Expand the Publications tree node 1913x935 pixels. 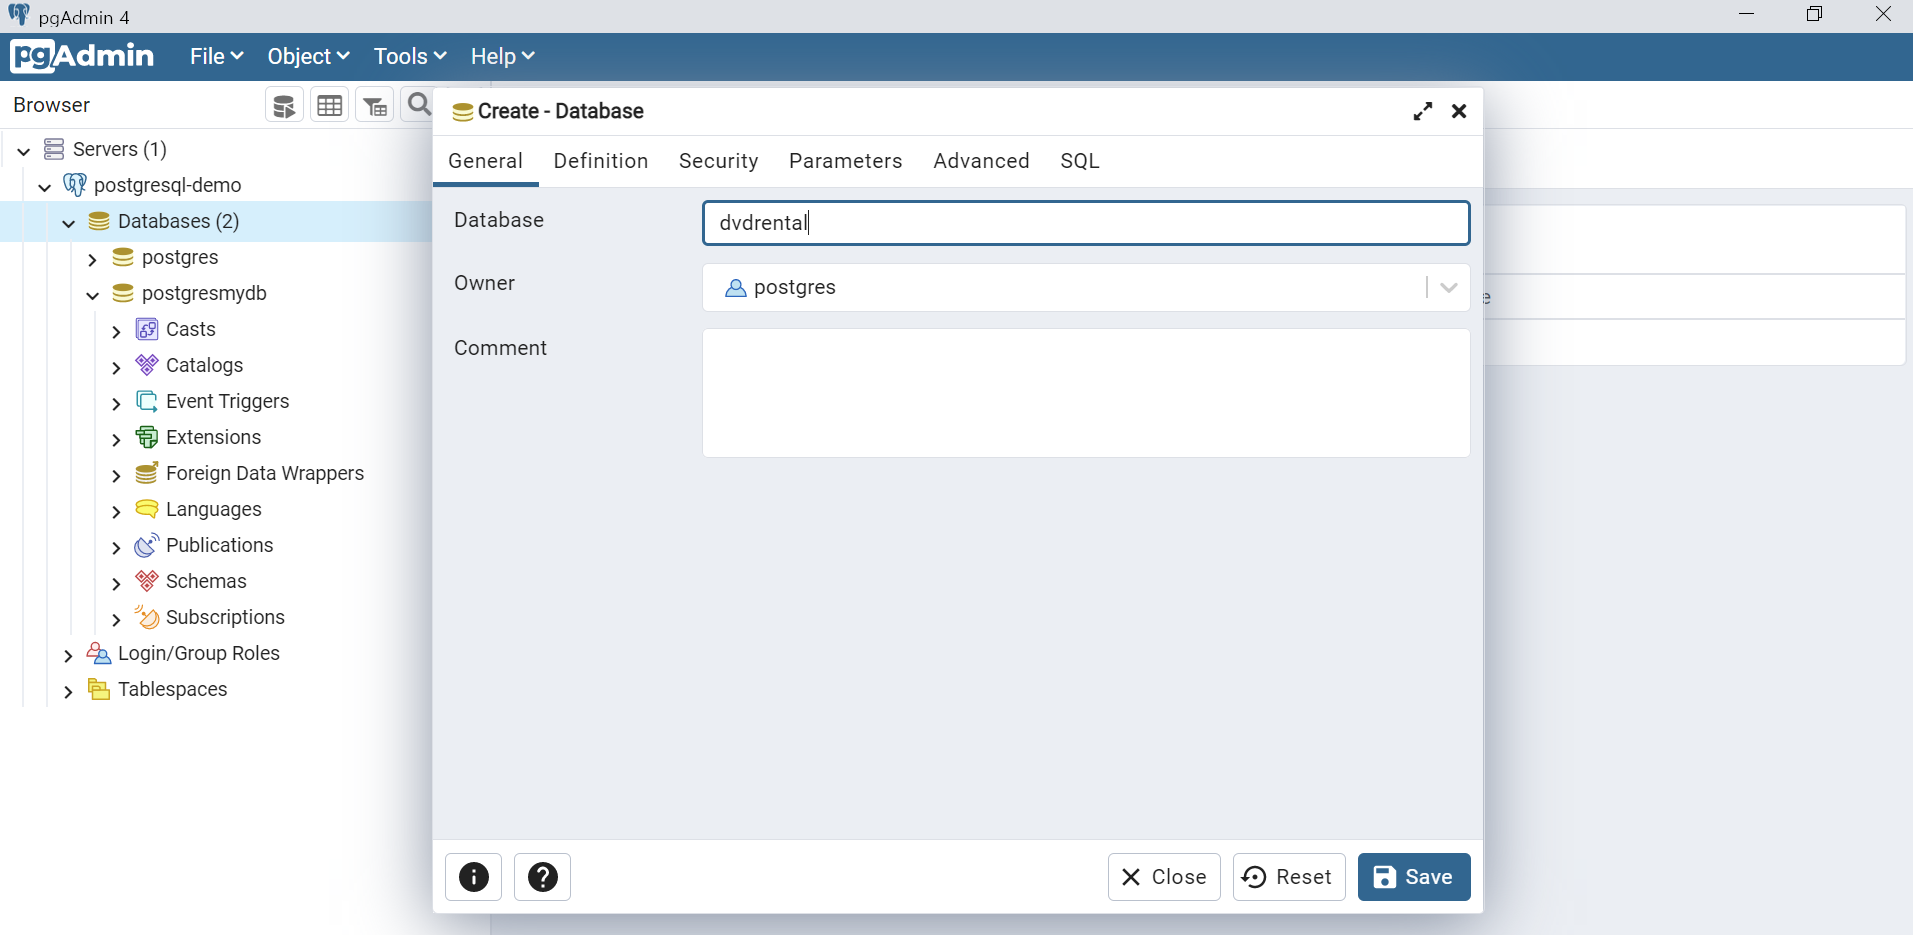click(x=116, y=547)
